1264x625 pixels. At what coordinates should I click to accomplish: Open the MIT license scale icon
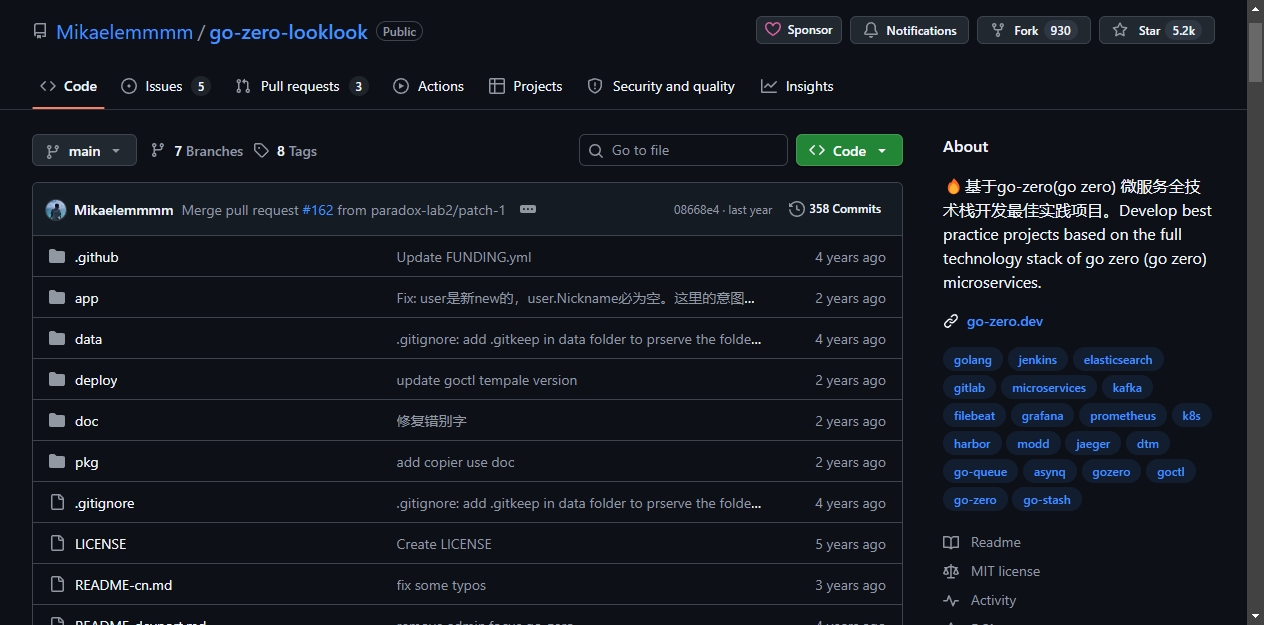951,571
